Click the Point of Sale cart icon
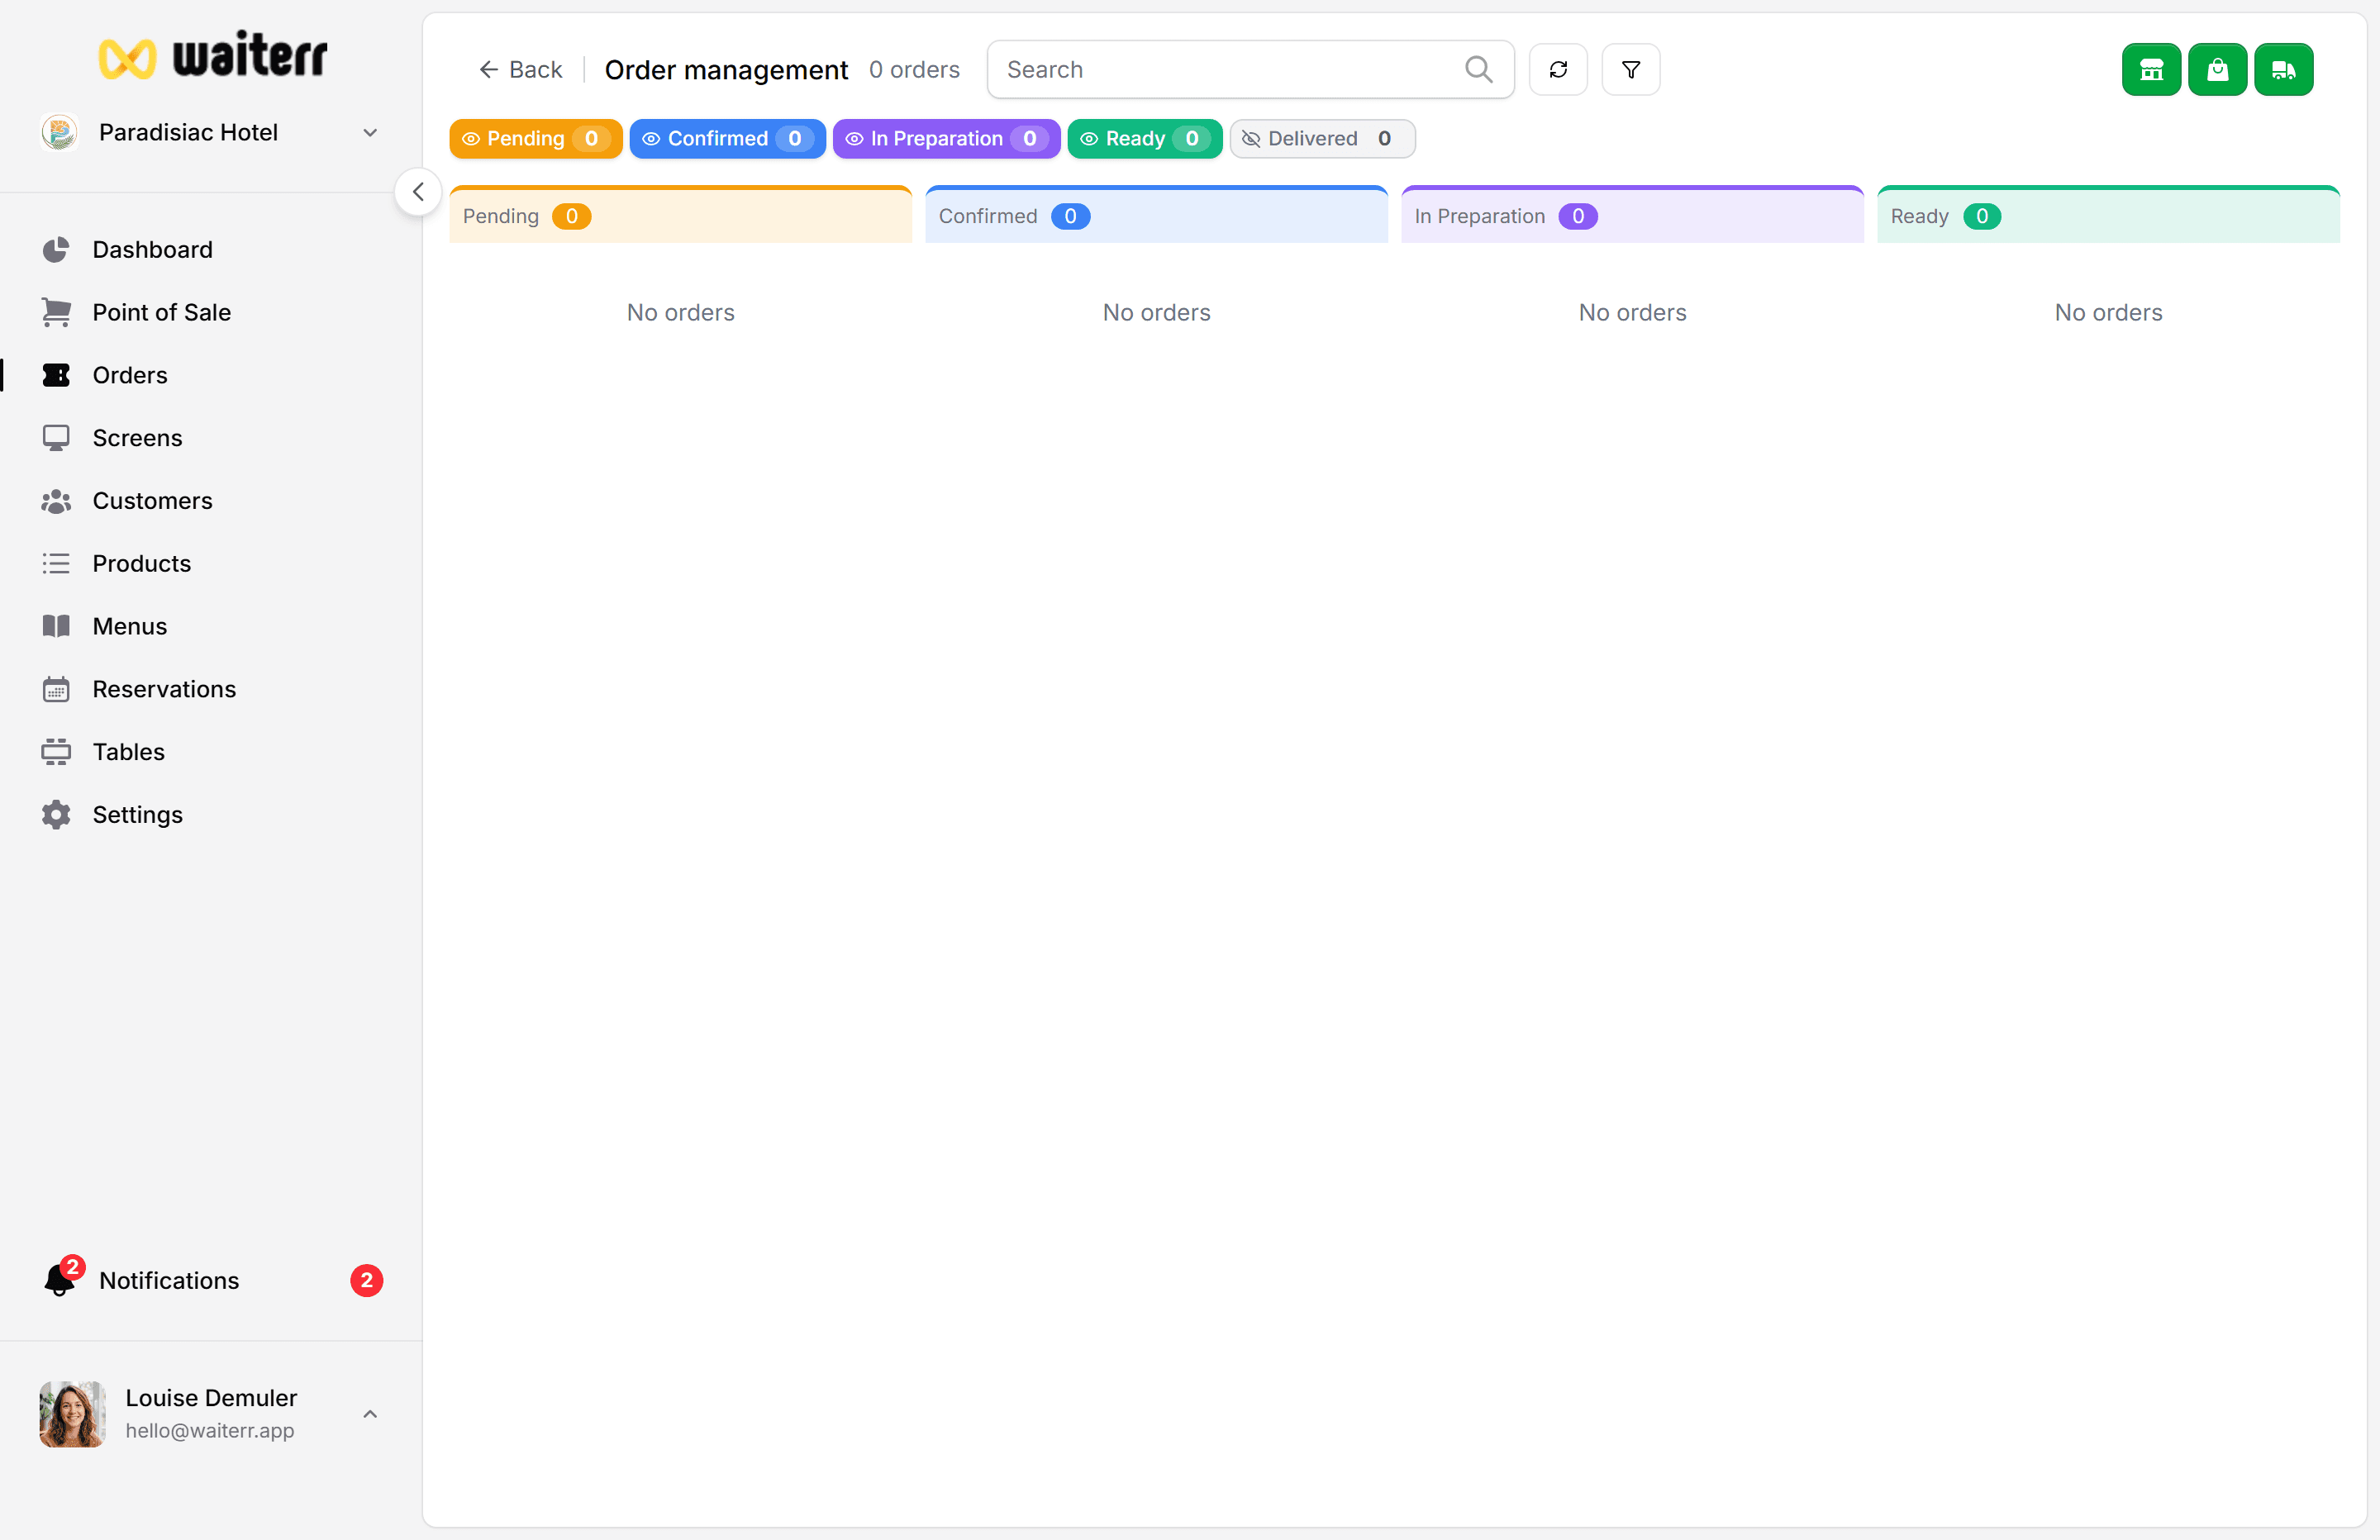This screenshot has width=2380, height=1540. click(56, 312)
